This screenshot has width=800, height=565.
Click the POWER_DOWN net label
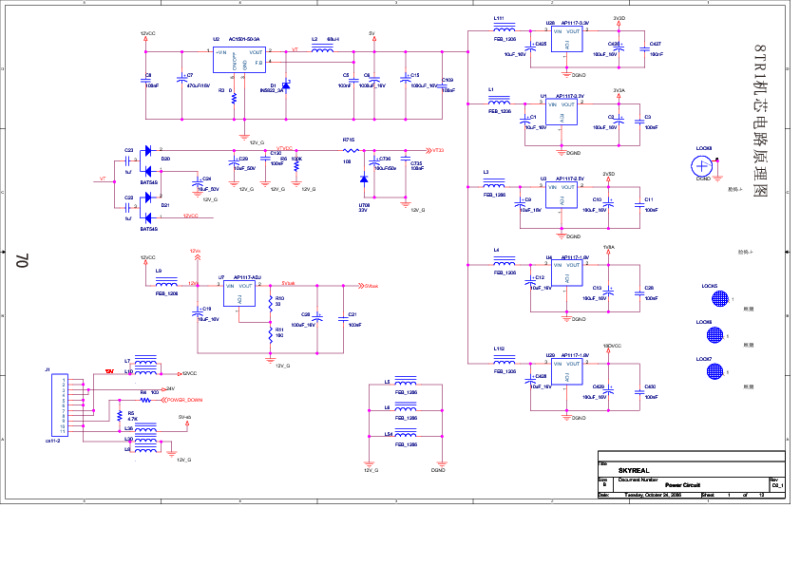tap(184, 400)
